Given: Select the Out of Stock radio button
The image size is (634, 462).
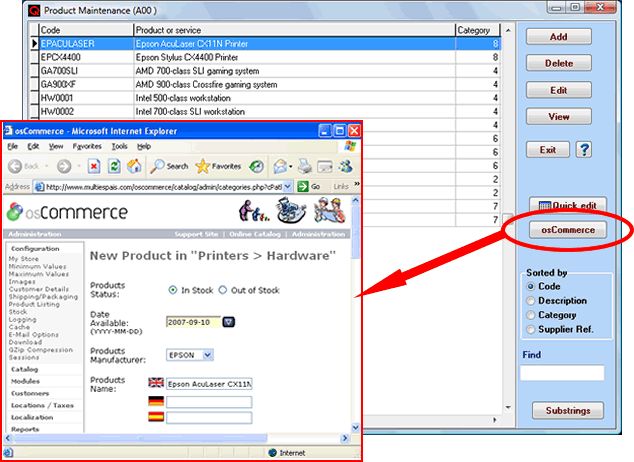Looking at the screenshot, I should pos(223,290).
